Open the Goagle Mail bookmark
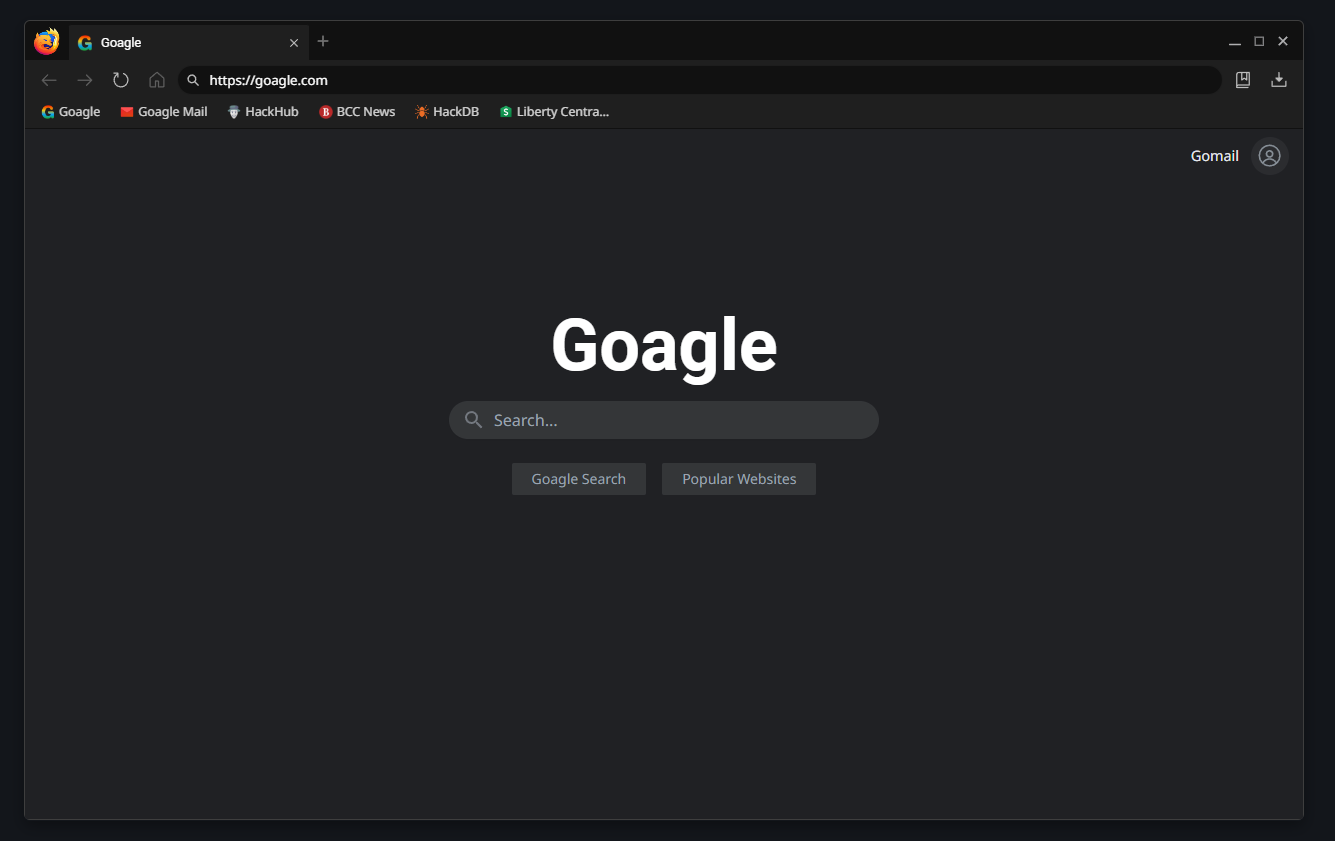This screenshot has height=841, width=1335. tap(164, 112)
